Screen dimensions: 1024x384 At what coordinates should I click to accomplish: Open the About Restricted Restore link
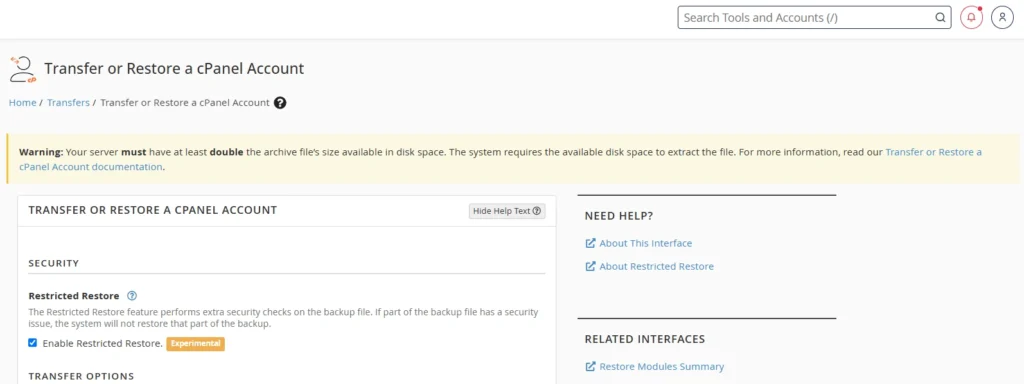656,266
